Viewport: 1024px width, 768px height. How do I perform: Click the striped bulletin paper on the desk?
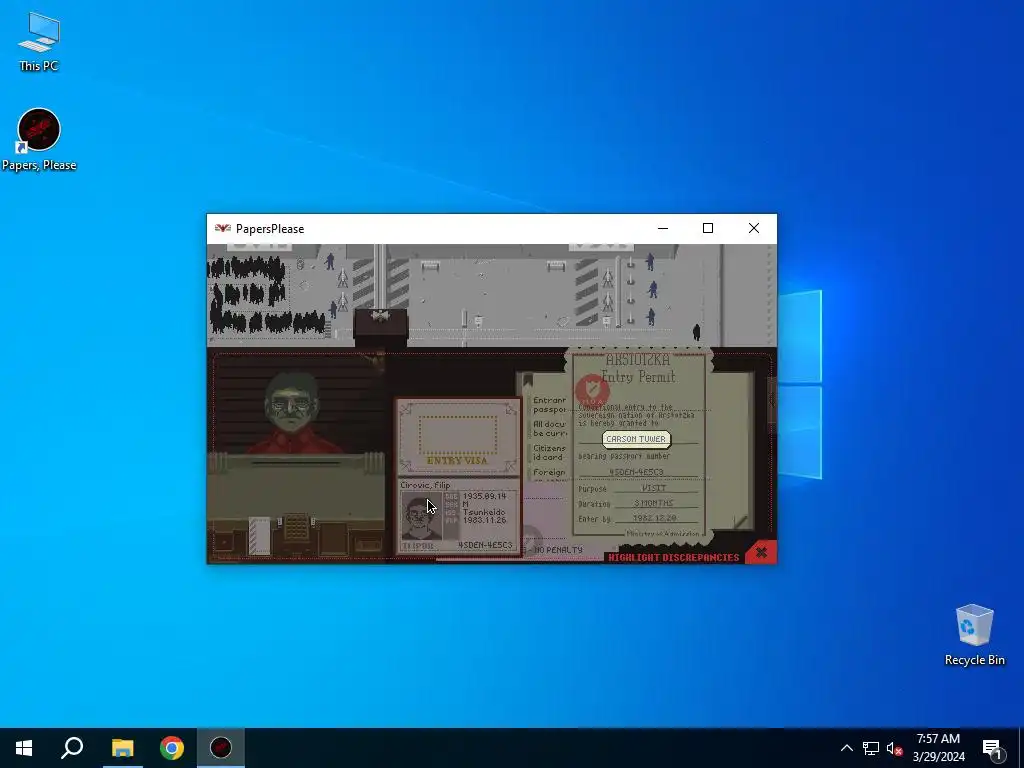click(259, 536)
